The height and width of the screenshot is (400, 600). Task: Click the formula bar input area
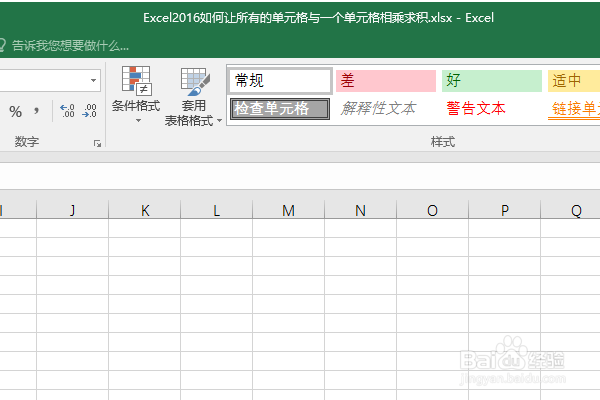click(x=300, y=176)
